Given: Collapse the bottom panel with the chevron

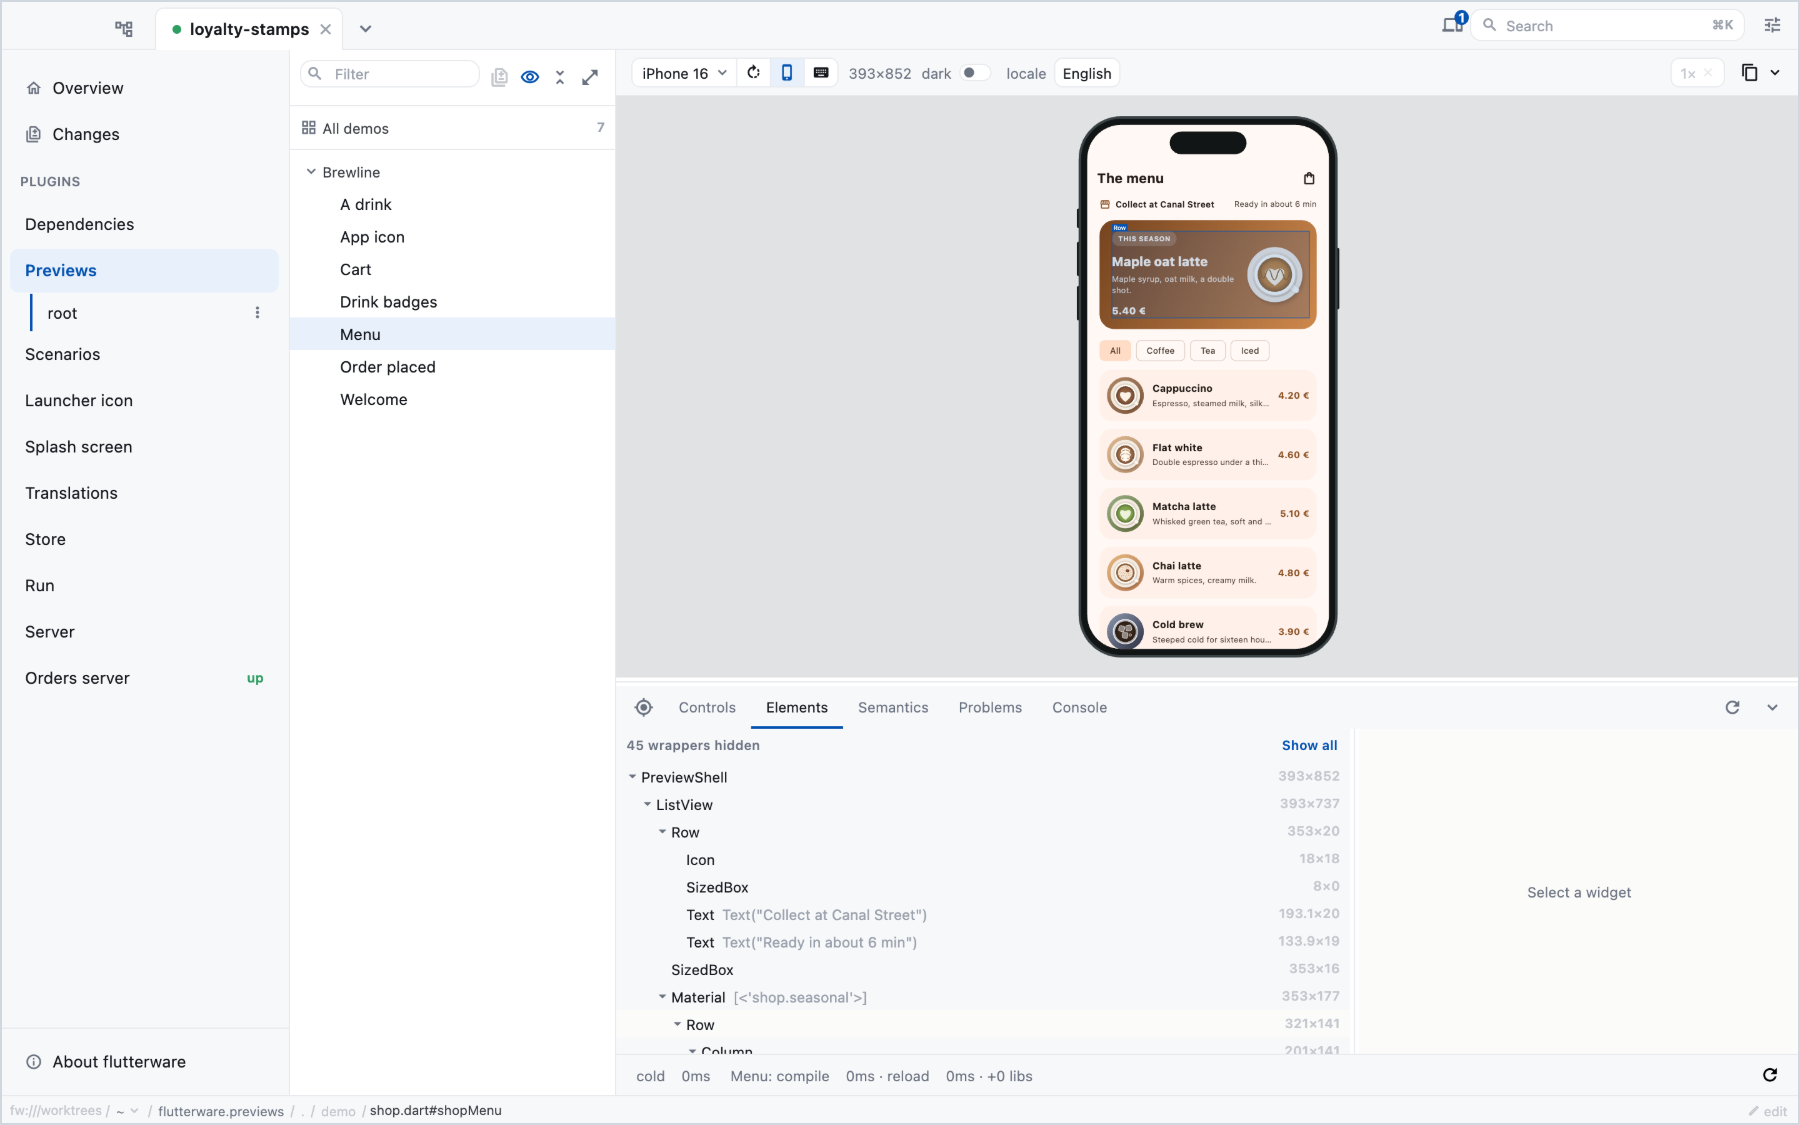Looking at the screenshot, I should coord(1772,707).
